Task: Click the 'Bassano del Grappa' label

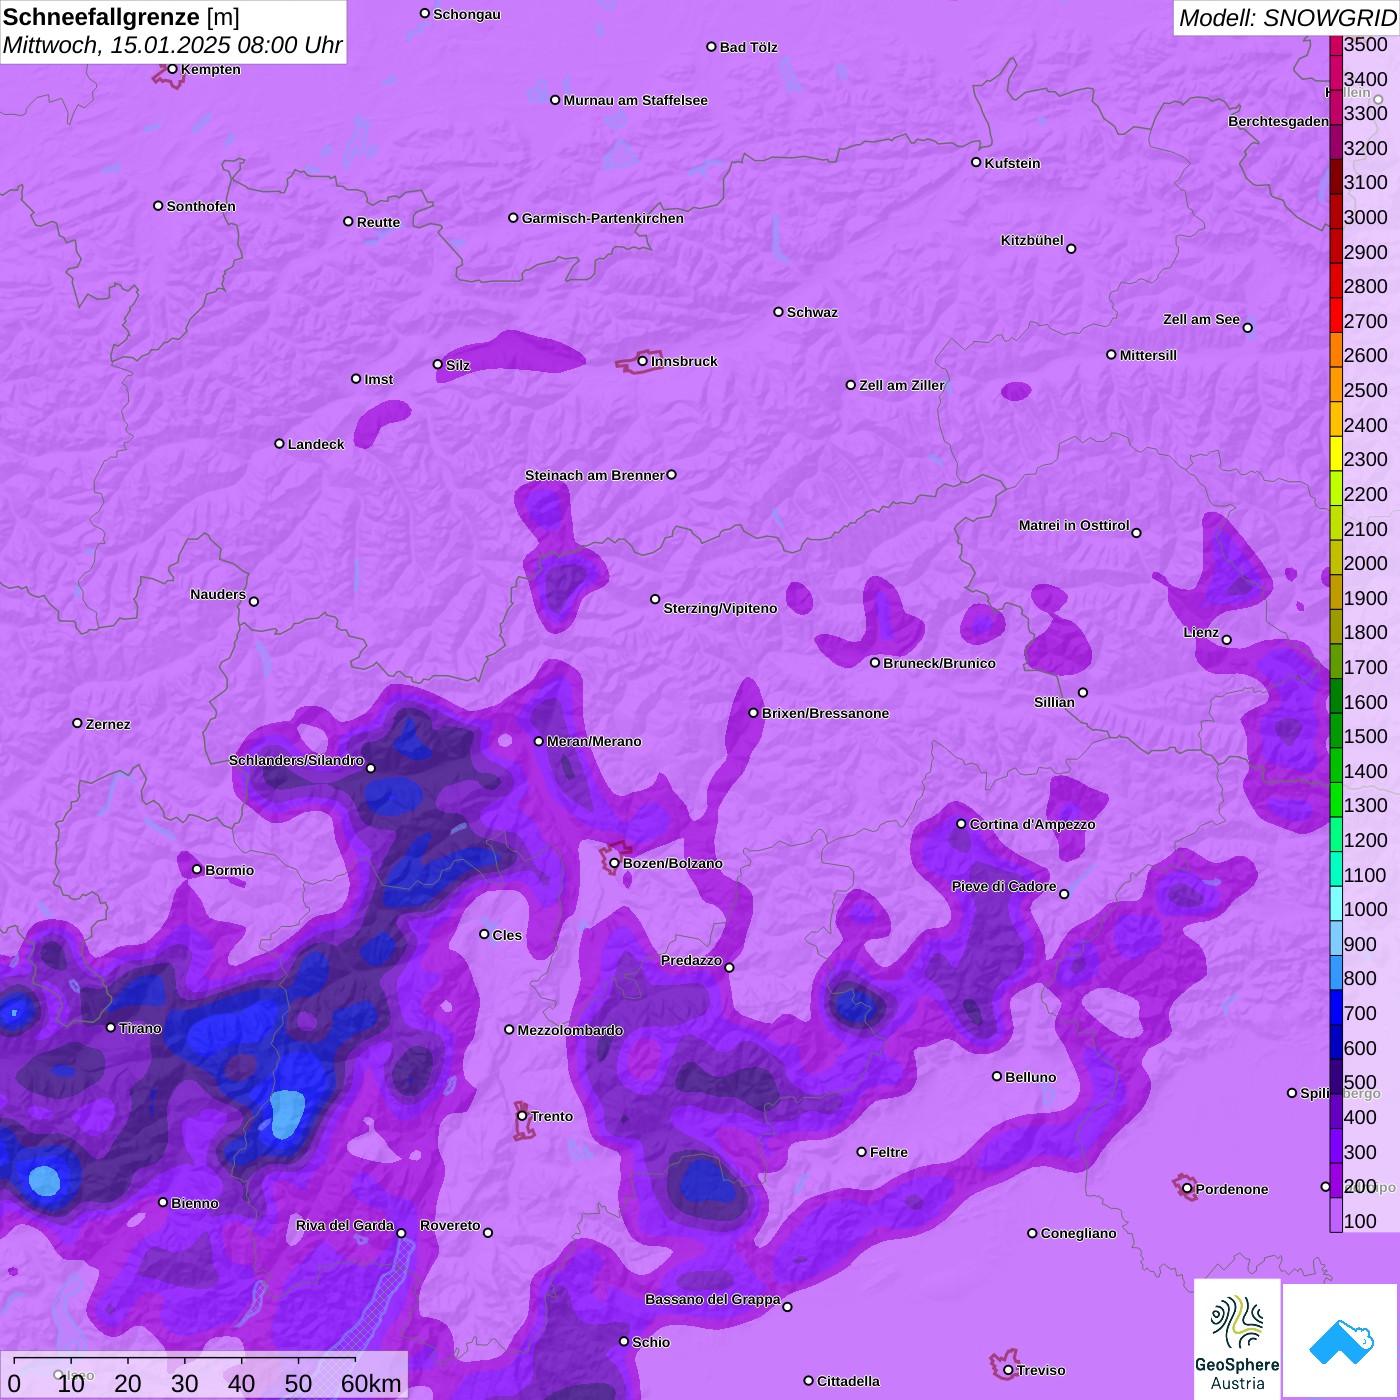Action: coord(712,1299)
